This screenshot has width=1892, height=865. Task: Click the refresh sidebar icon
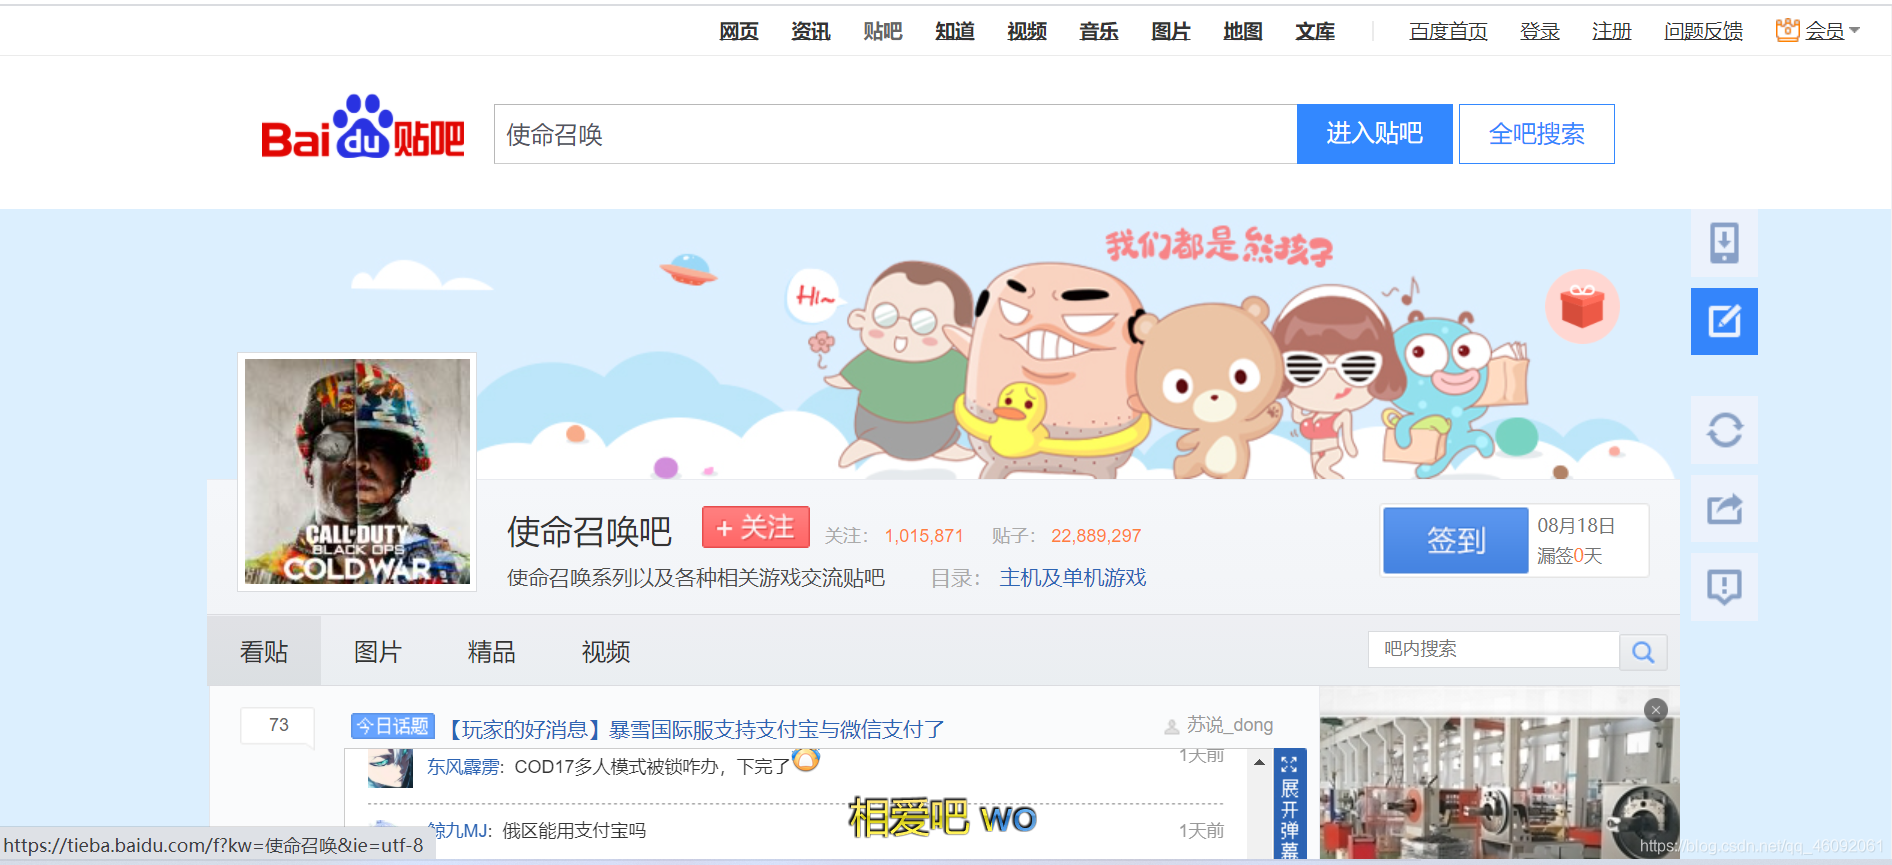pos(1724,430)
